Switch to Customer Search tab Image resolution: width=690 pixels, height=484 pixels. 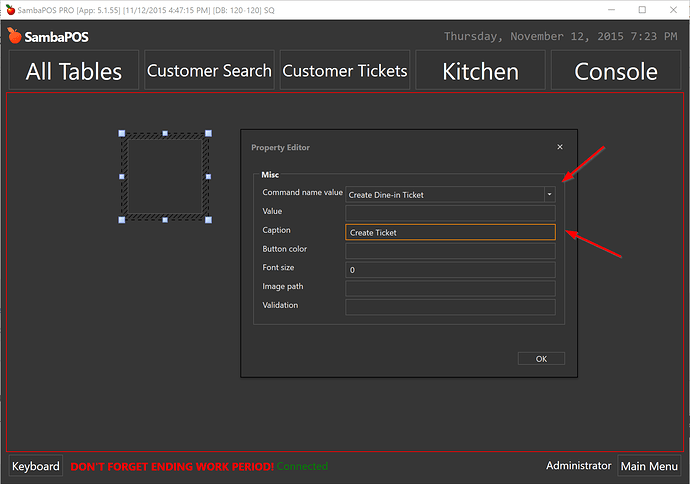click(x=209, y=71)
